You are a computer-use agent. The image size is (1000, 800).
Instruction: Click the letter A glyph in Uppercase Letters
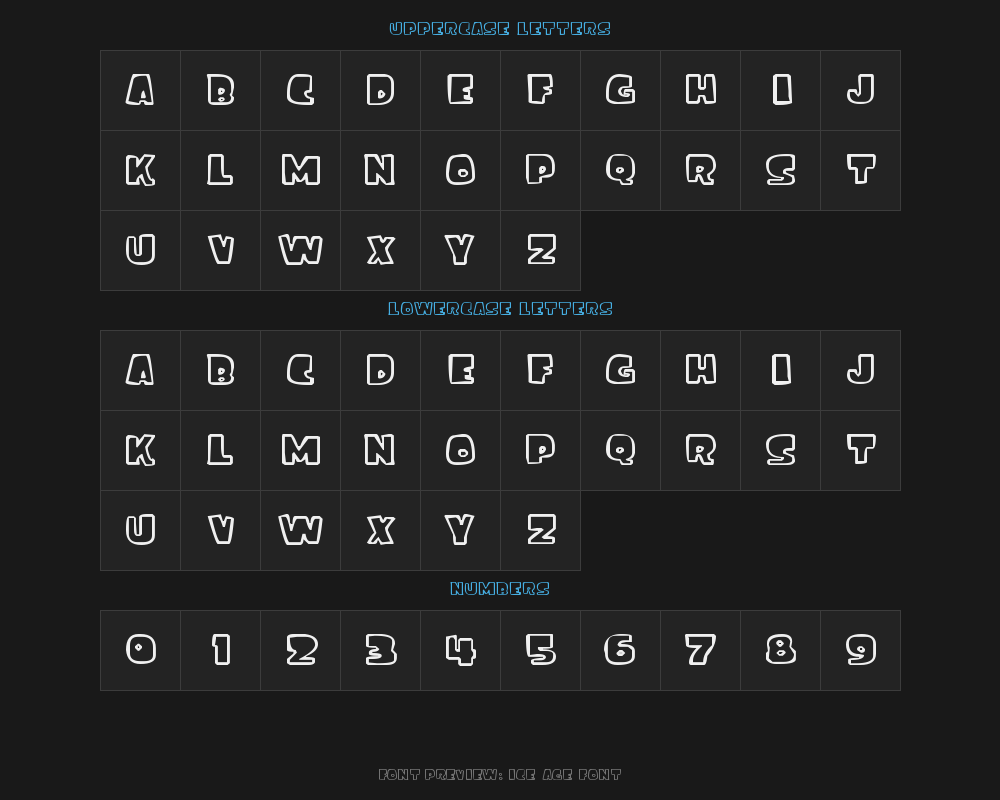(140, 90)
